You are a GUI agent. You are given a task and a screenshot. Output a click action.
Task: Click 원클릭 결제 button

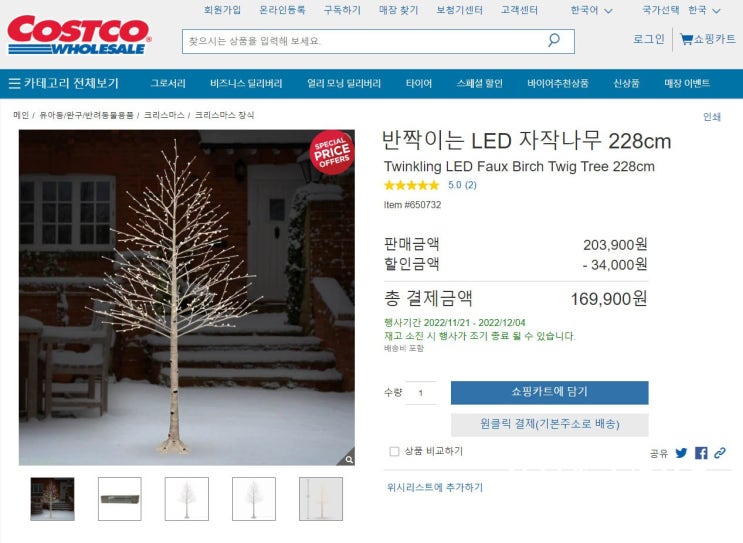(550, 424)
